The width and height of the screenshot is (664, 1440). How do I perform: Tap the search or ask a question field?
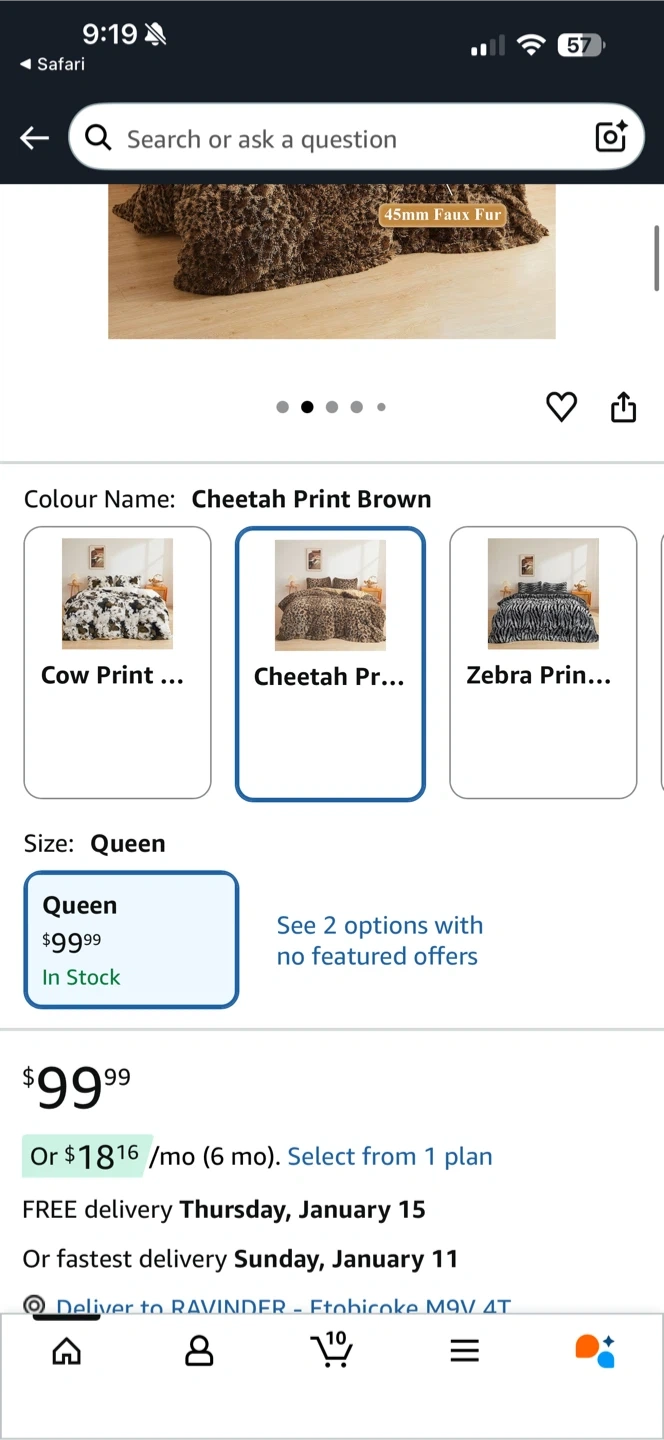[x=340, y=138]
